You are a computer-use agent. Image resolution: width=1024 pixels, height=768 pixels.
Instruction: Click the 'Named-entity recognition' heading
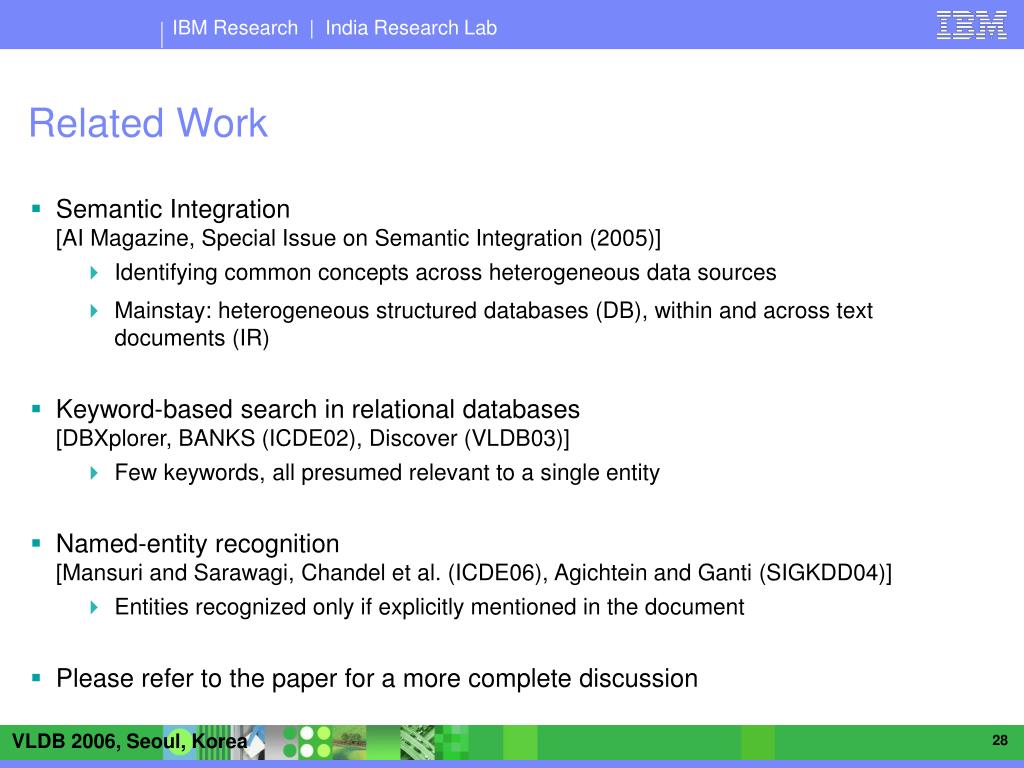point(198,543)
